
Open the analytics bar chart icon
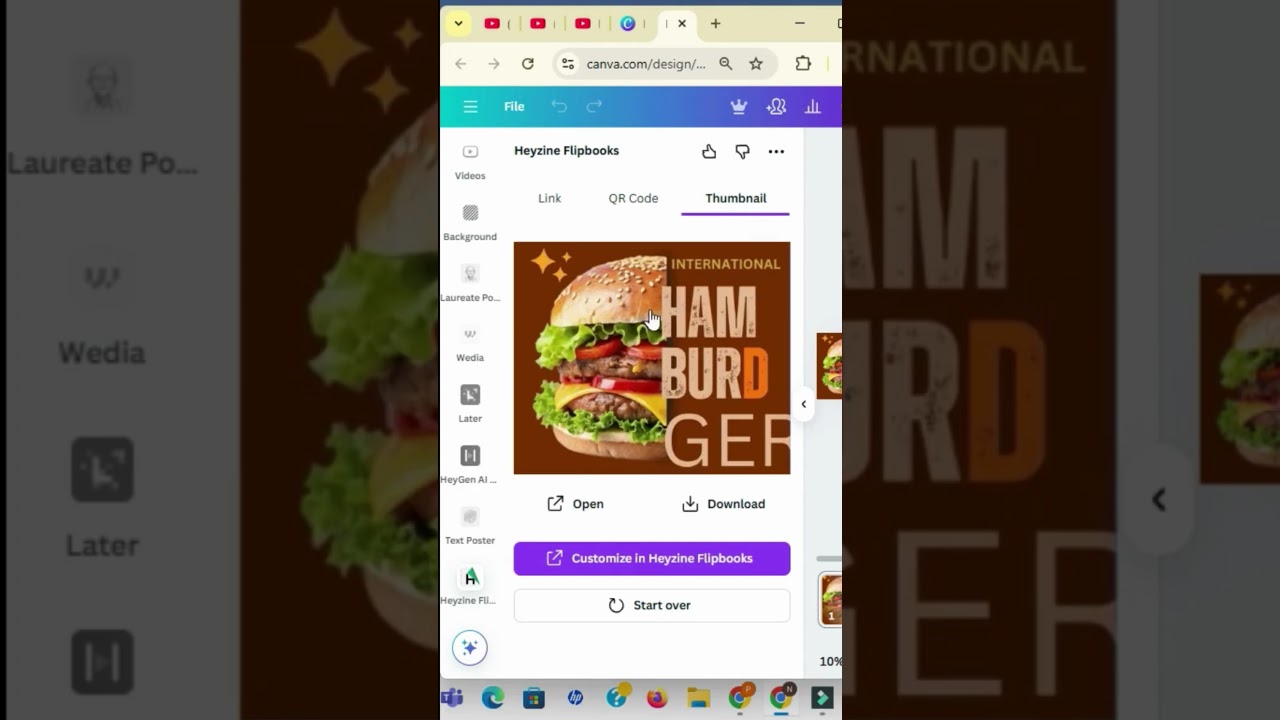(813, 107)
